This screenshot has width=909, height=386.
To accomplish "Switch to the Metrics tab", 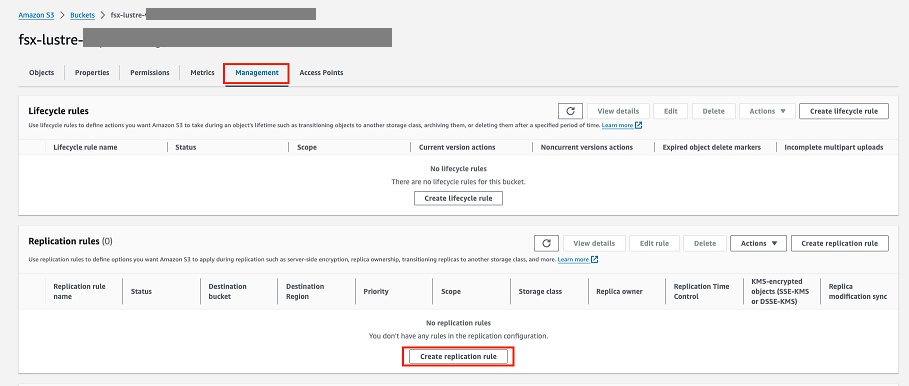I will 202,72.
